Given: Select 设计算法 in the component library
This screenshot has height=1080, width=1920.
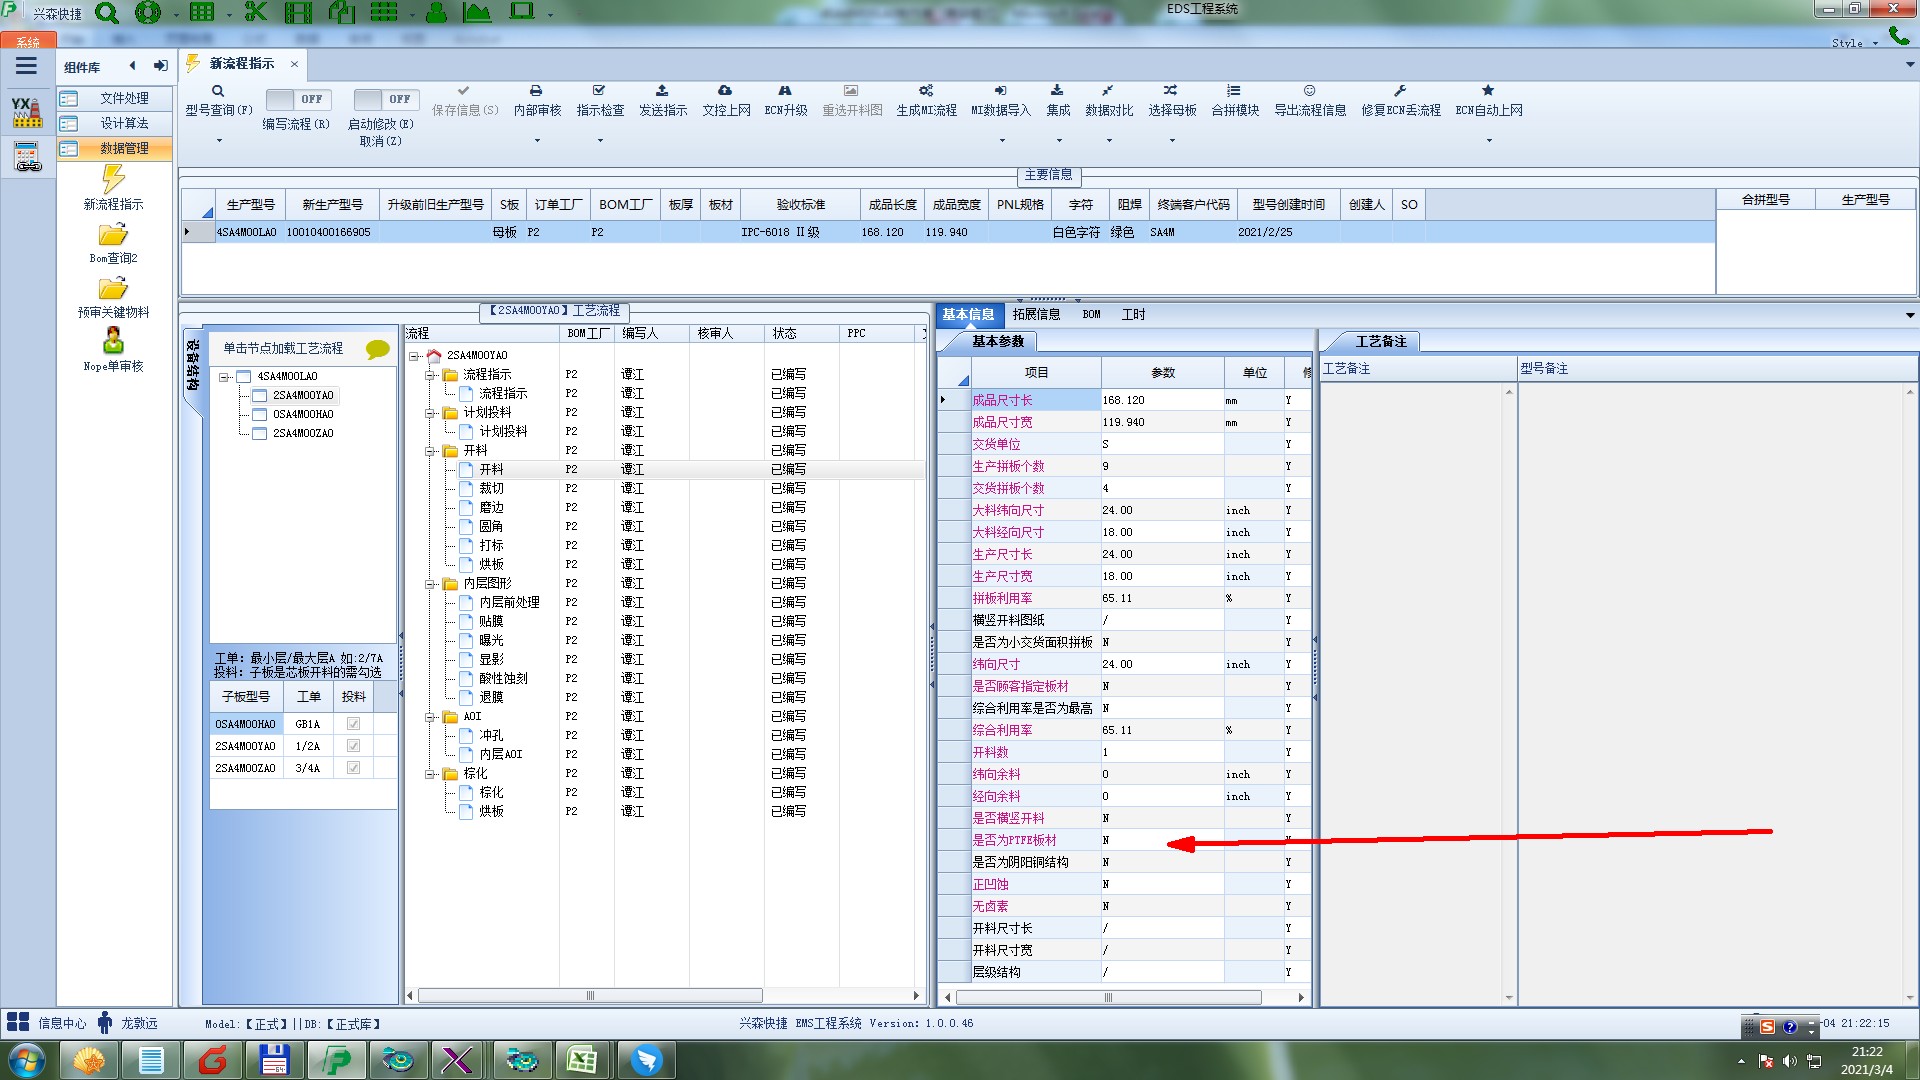Looking at the screenshot, I should [124, 123].
